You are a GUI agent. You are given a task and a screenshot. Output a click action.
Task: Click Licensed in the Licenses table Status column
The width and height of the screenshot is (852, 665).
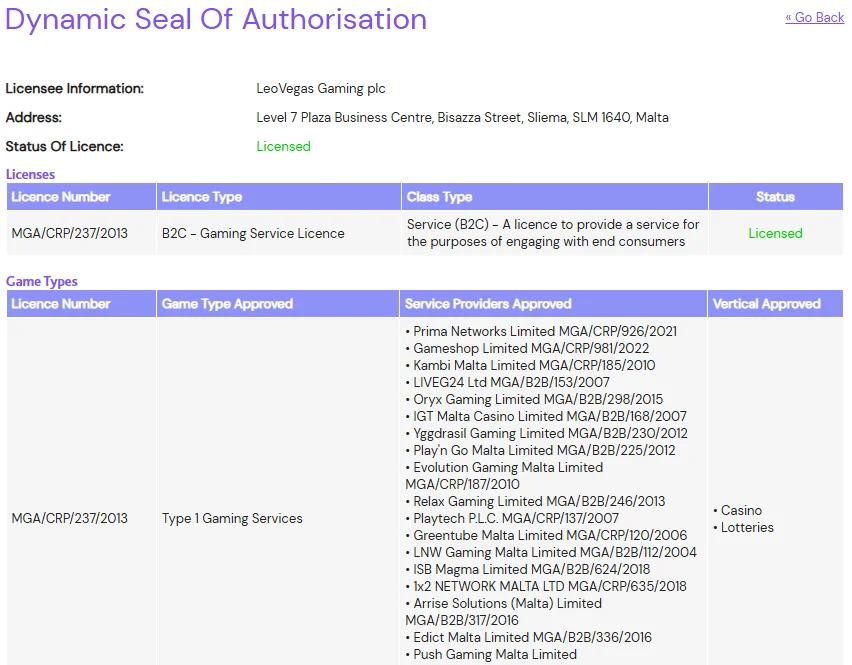(x=775, y=233)
